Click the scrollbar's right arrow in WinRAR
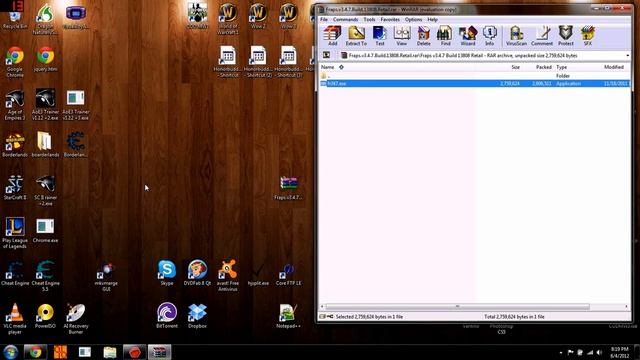 [627, 306]
